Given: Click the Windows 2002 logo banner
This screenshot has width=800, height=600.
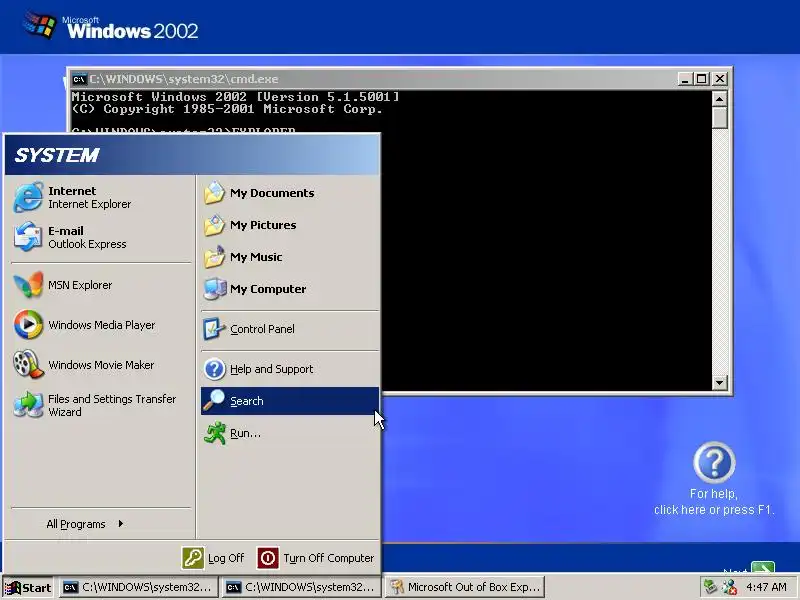Looking at the screenshot, I should pyautogui.click(x=111, y=27).
